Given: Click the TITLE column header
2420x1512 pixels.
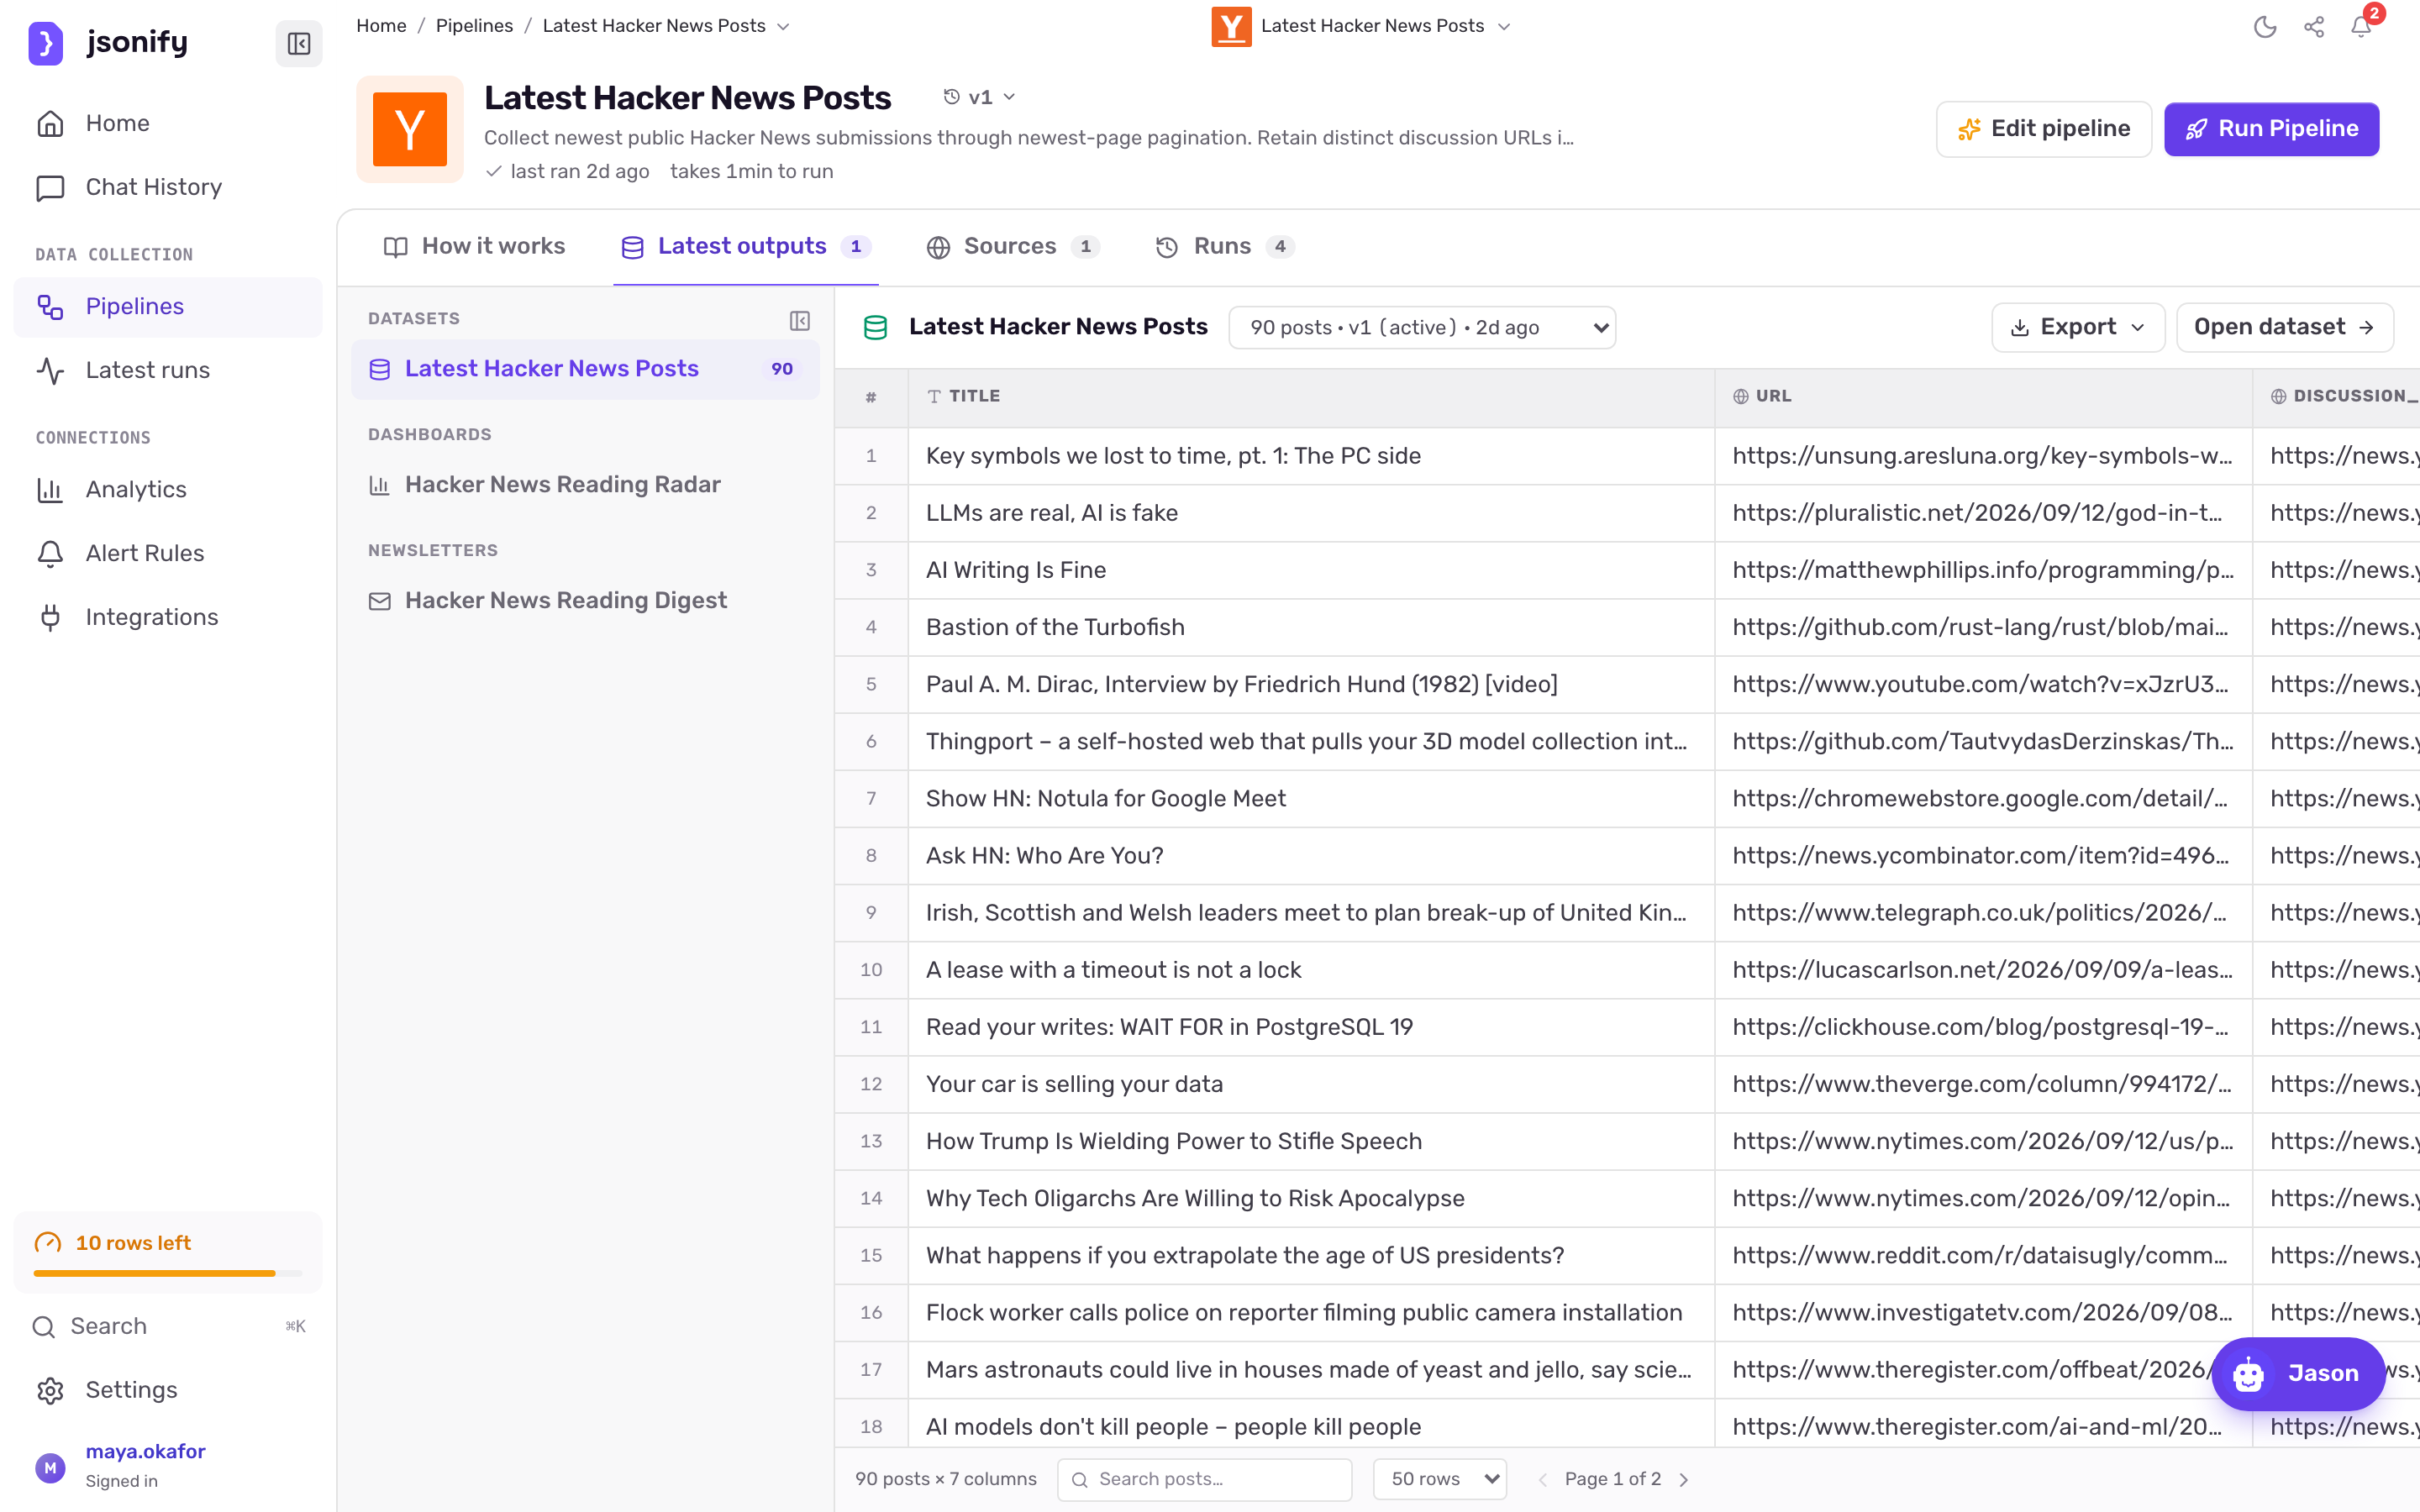Looking at the screenshot, I should (x=1310, y=397).
